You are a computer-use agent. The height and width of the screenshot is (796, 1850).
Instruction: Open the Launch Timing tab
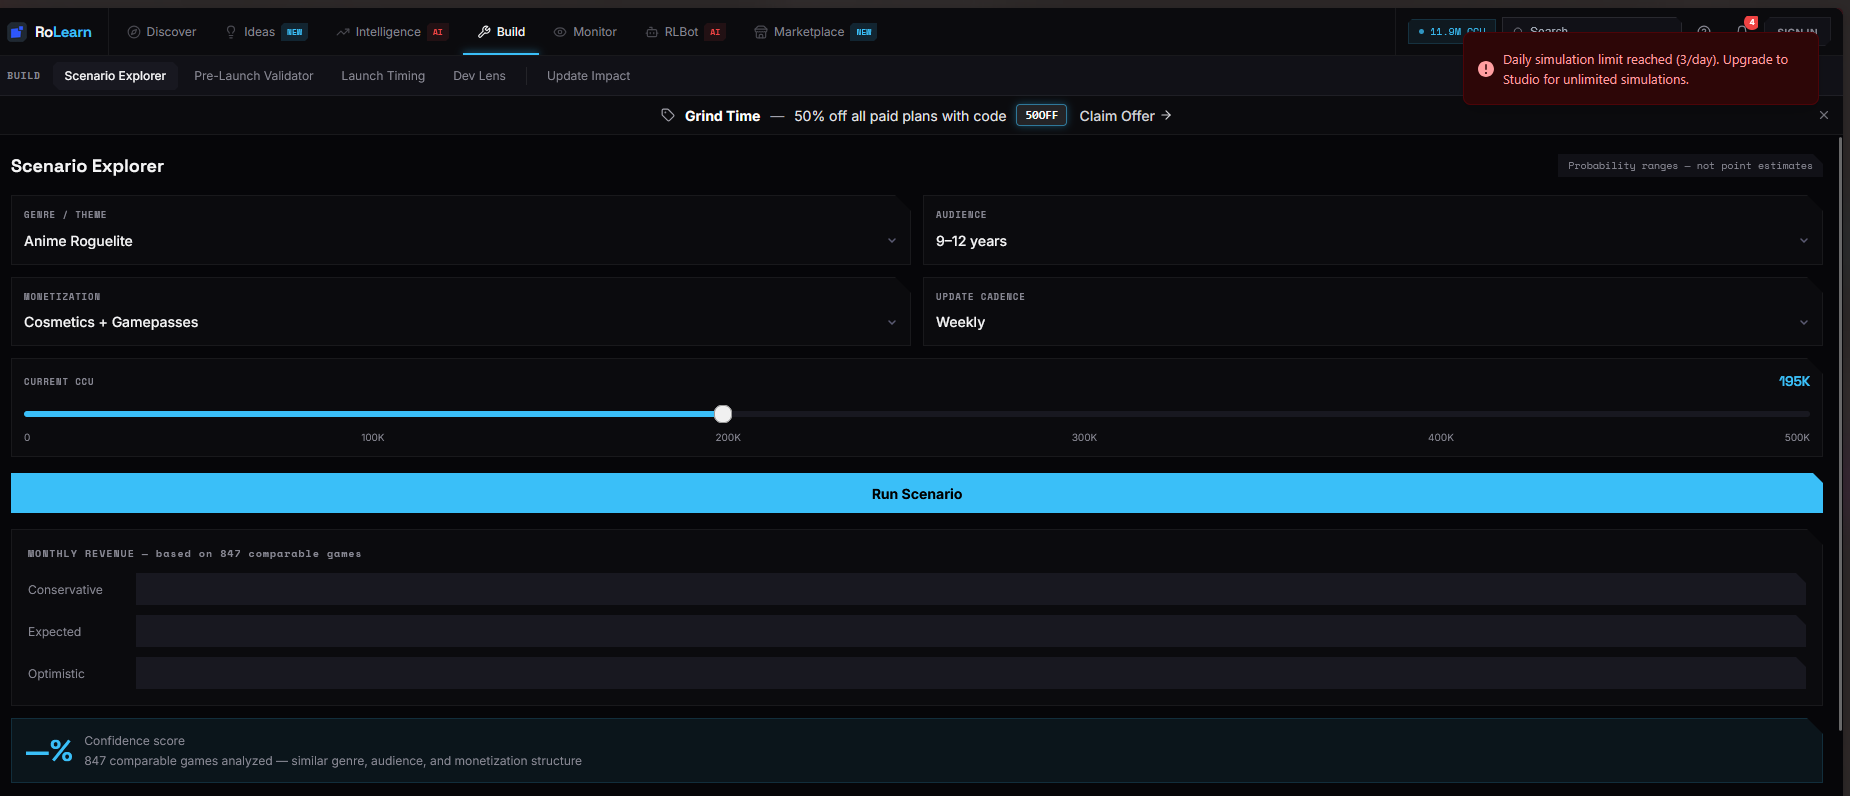[x=383, y=76]
